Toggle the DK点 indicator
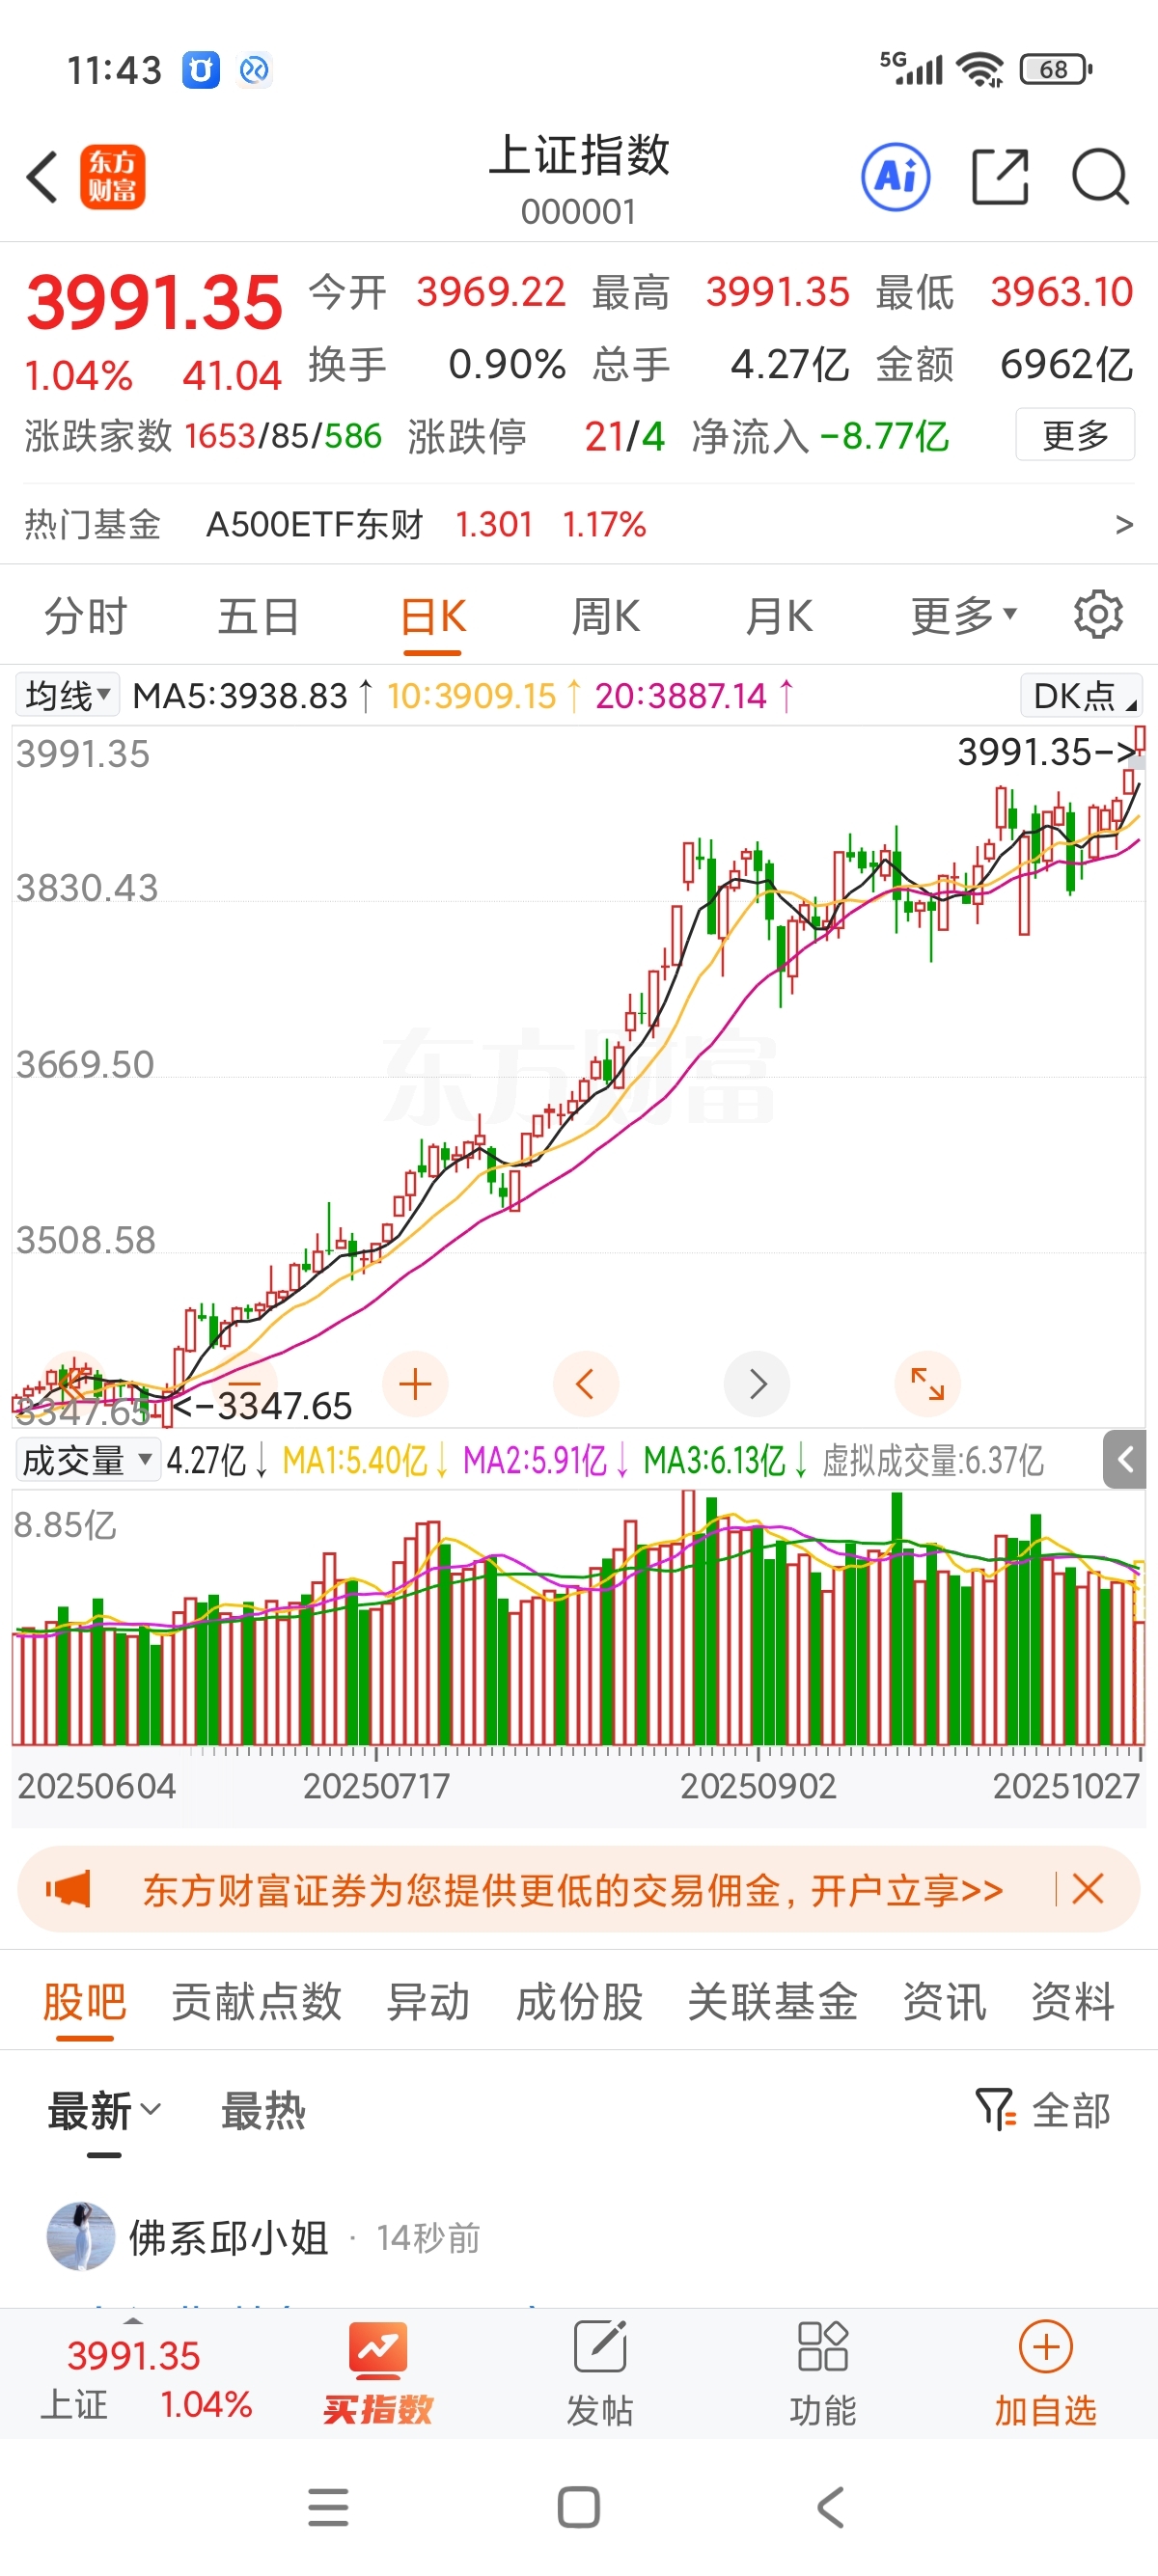This screenshot has height=2576, width=1158. point(1080,695)
